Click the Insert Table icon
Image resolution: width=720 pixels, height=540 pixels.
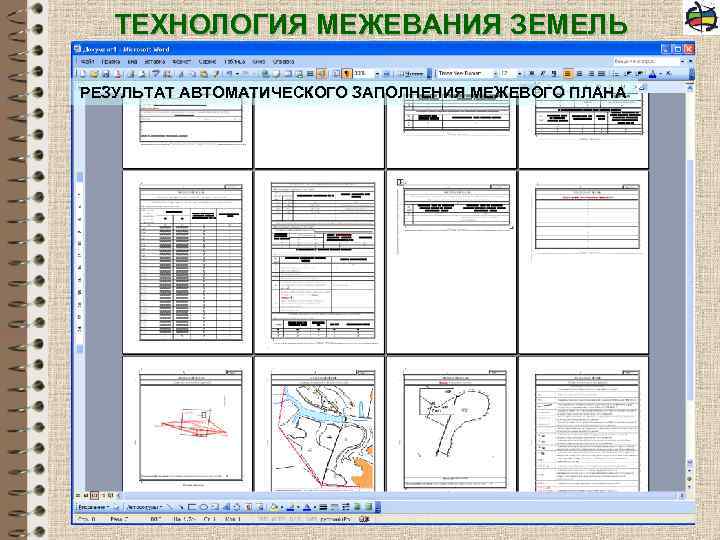click(288, 74)
